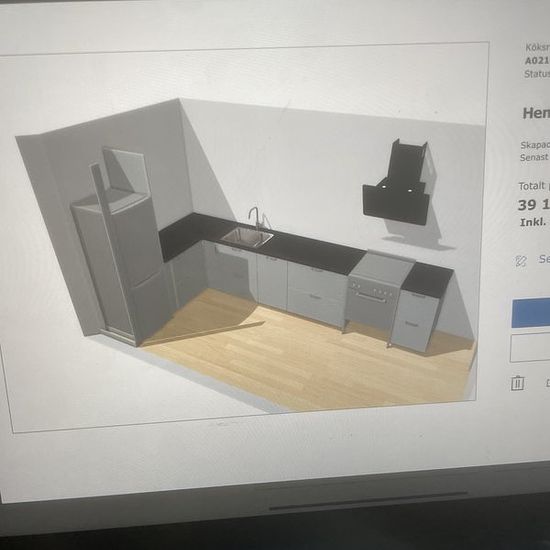The width and height of the screenshot is (550, 550).
Task: Click the wide drawer base cabinet left of the oven
Action: point(317,294)
